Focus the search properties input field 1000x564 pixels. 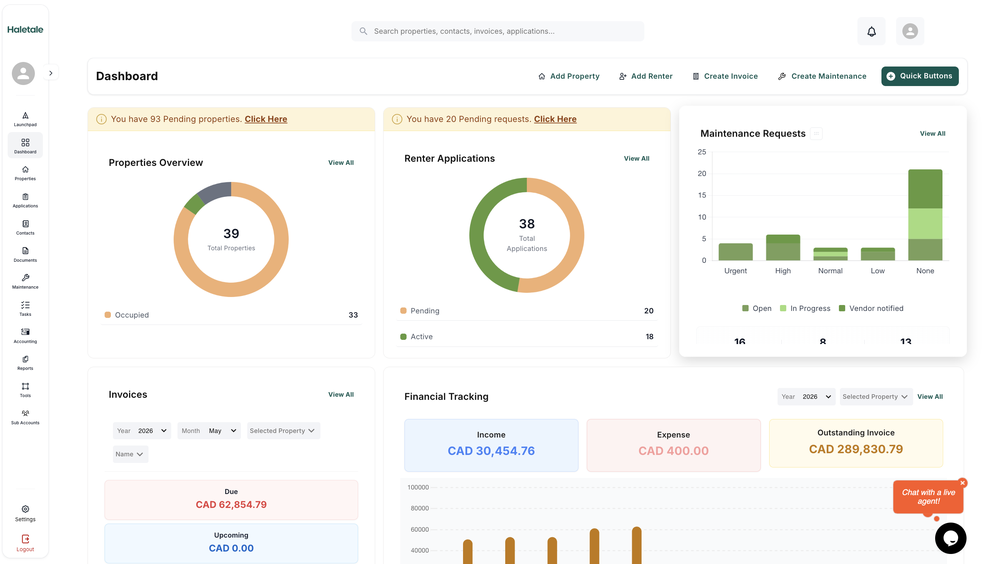[x=497, y=31]
